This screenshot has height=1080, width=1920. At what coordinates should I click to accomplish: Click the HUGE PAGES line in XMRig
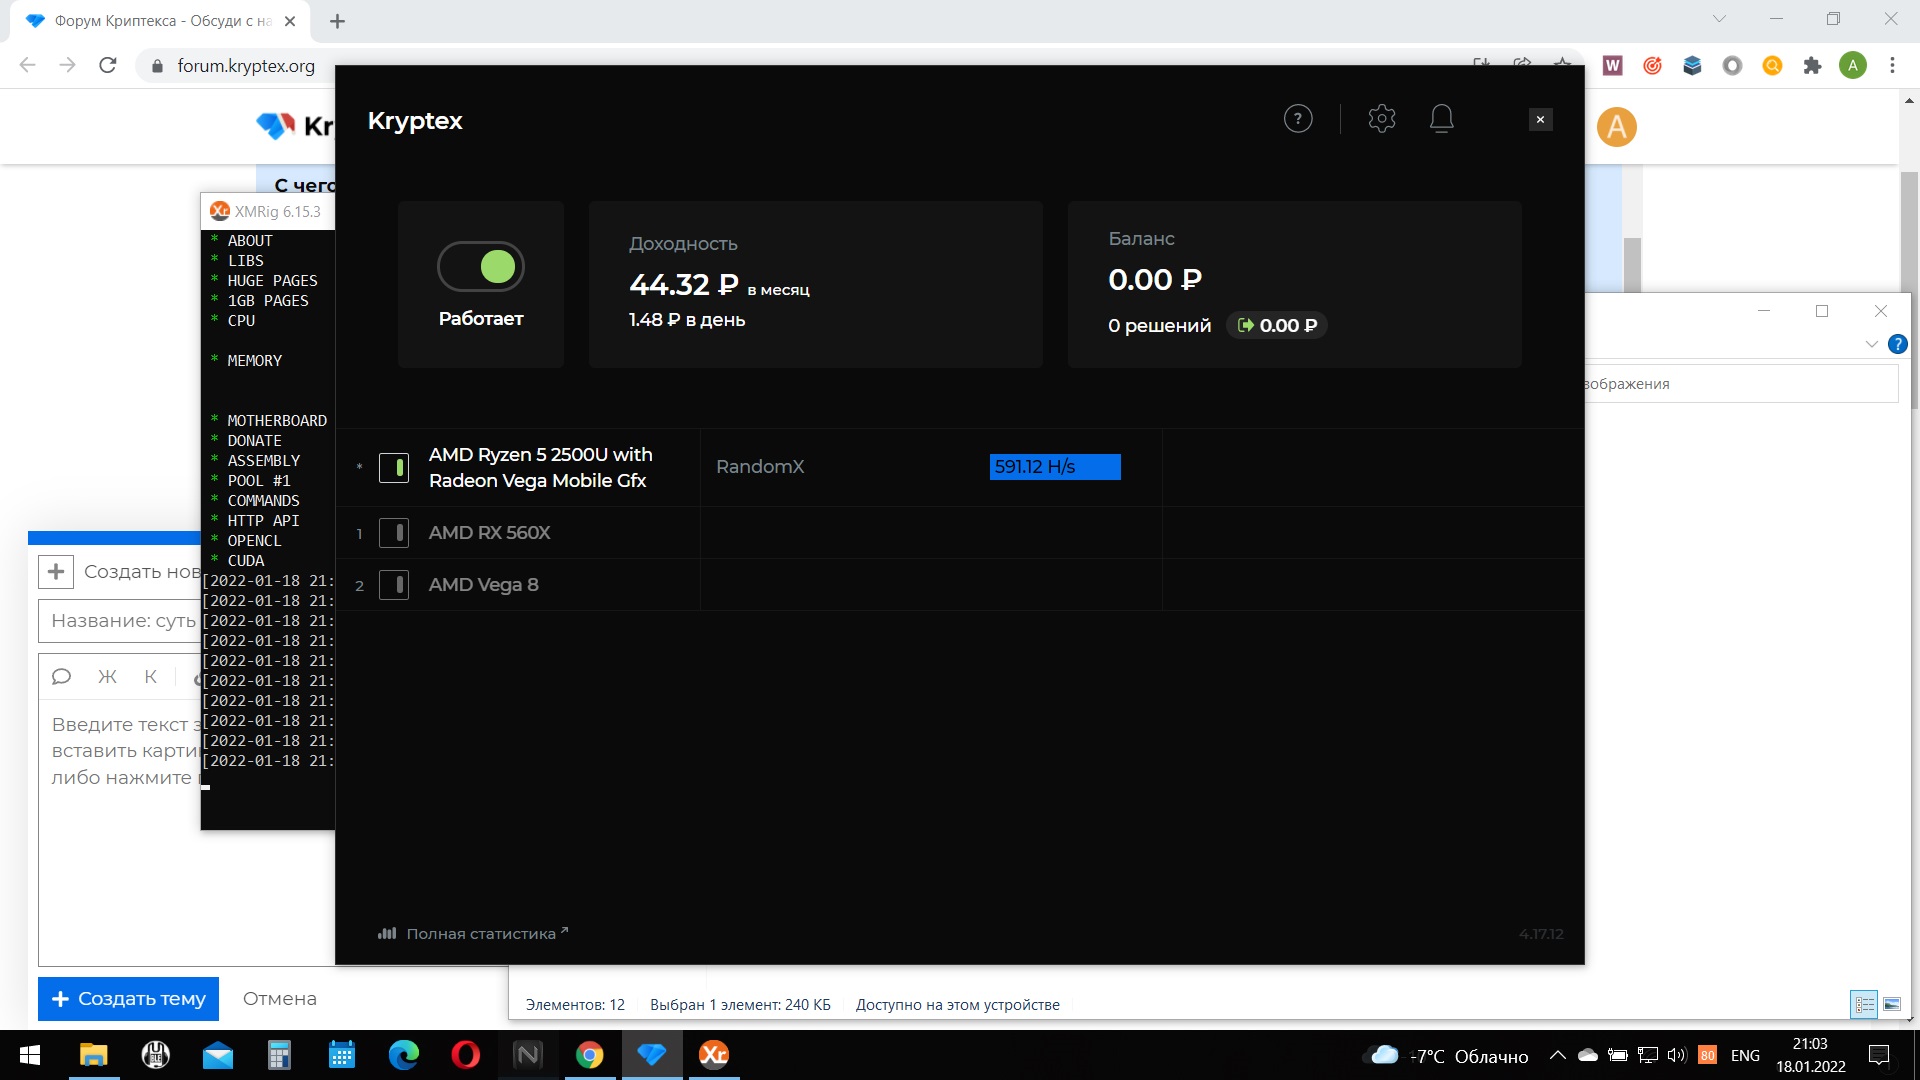coord(272,280)
